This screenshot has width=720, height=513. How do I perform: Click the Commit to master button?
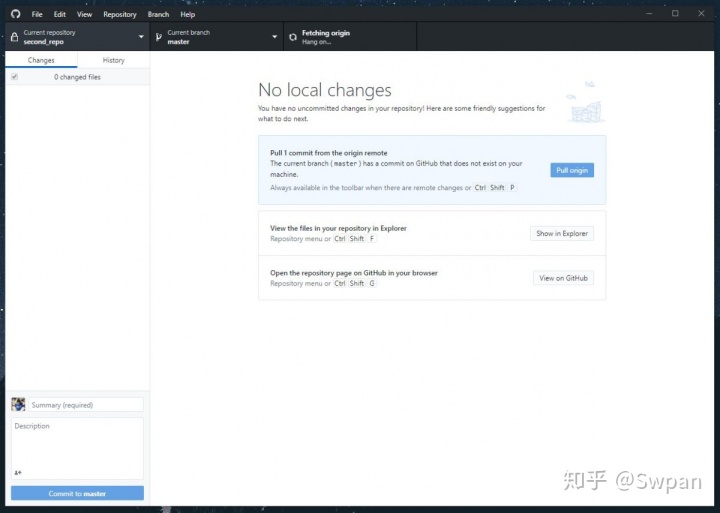[77, 493]
